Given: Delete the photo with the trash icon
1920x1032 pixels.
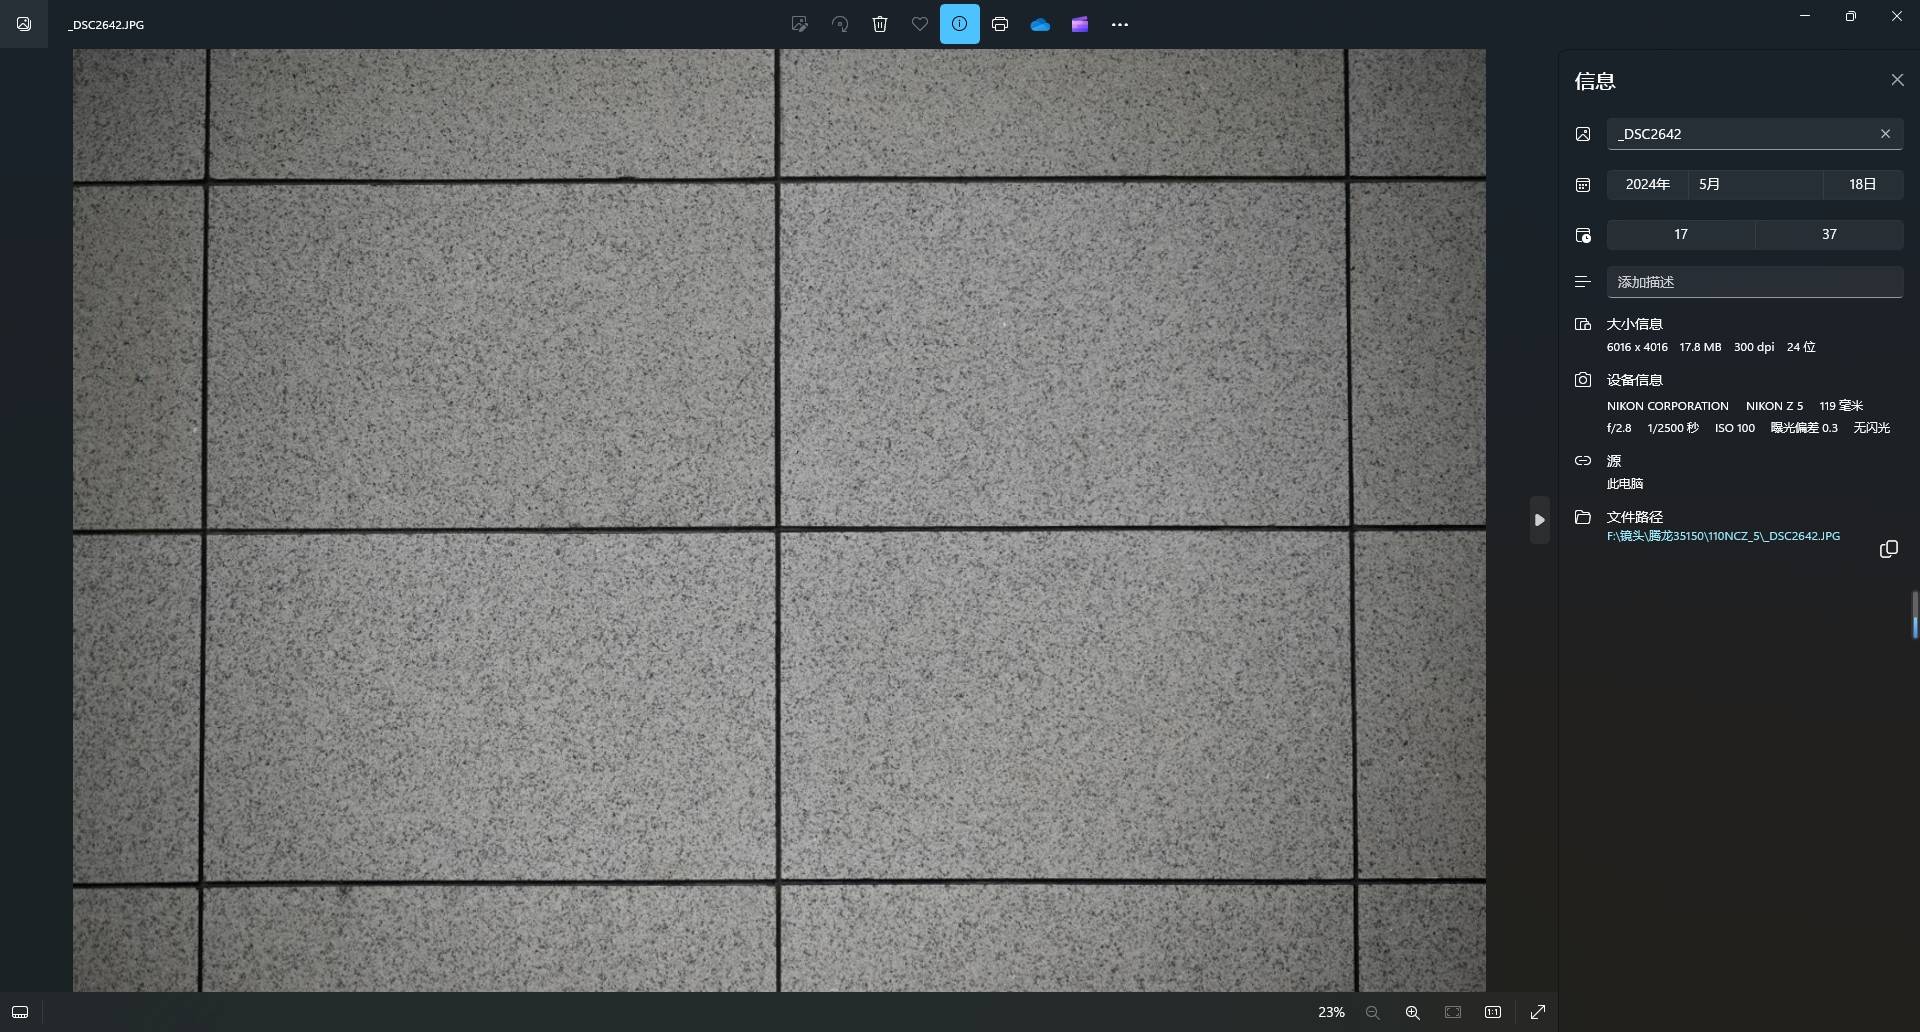Looking at the screenshot, I should click(880, 24).
